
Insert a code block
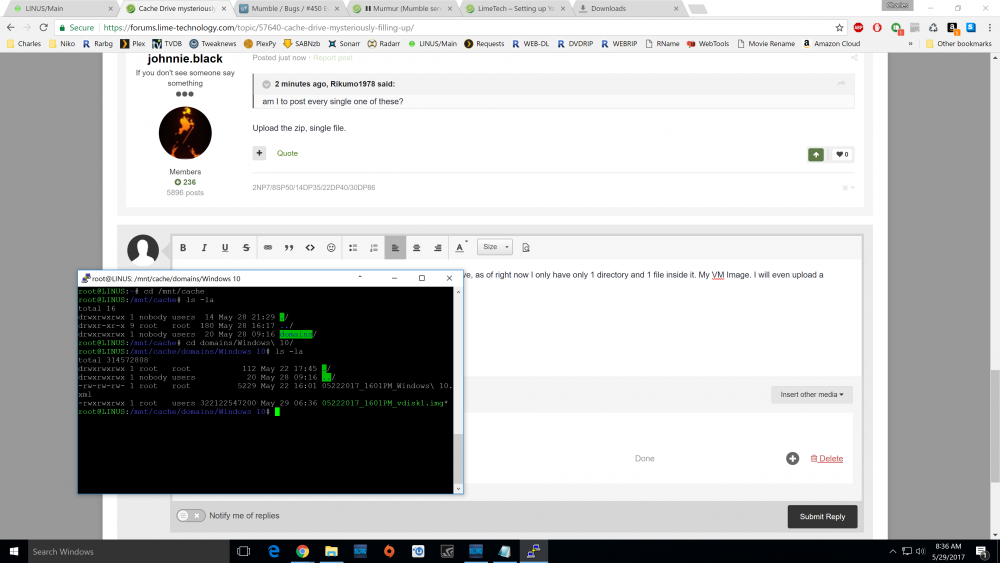[310, 247]
